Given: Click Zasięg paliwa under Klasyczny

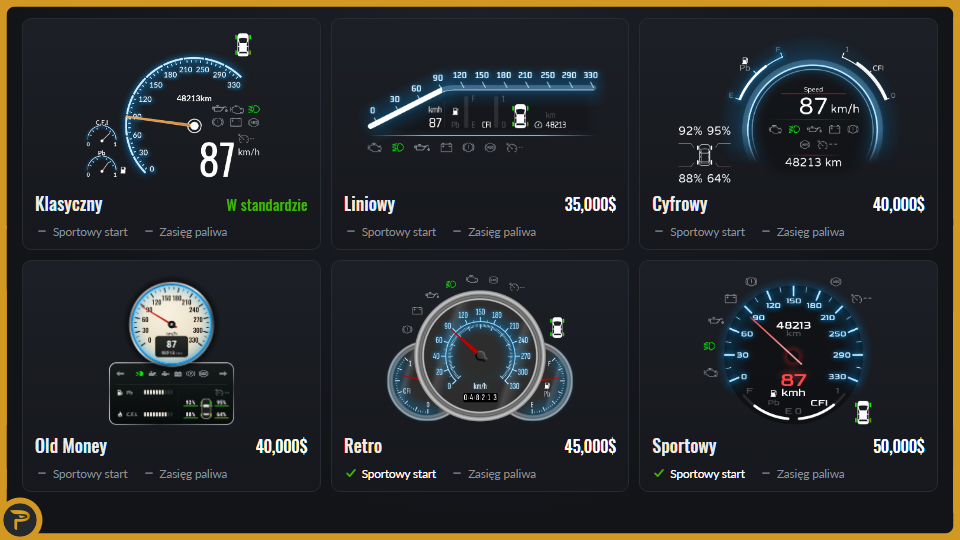Looking at the screenshot, I should tap(193, 232).
